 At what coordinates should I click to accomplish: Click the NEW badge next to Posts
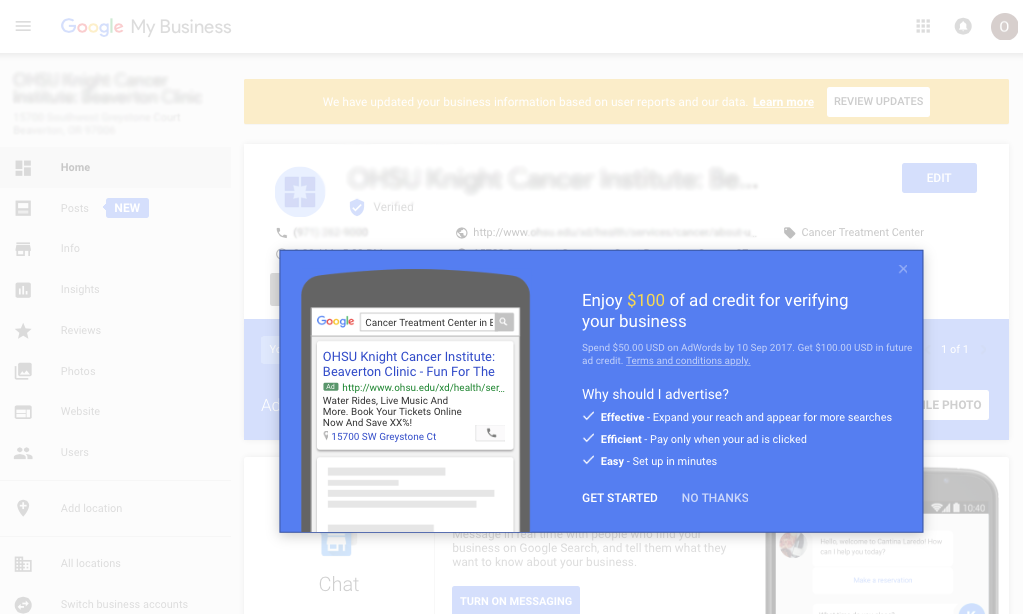coord(127,208)
